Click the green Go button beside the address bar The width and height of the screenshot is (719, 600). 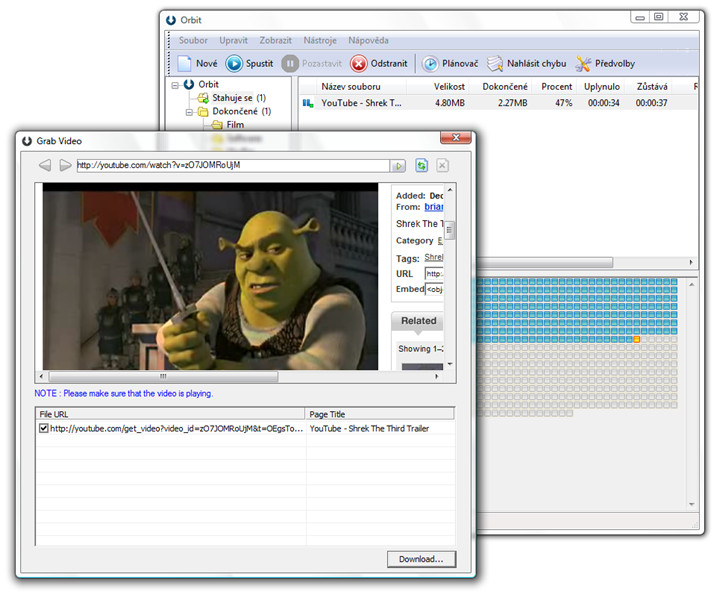(398, 166)
